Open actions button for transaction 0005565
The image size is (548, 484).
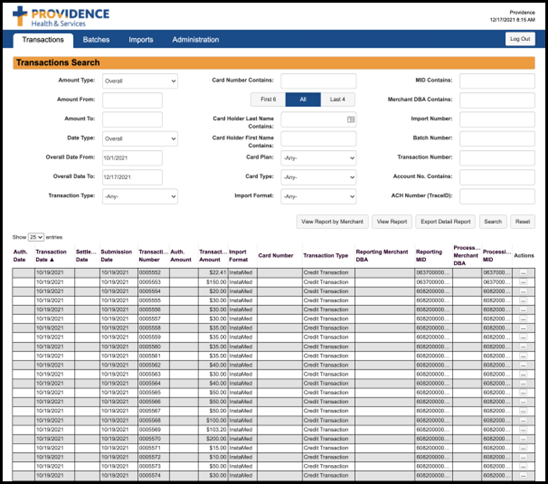[x=523, y=393]
